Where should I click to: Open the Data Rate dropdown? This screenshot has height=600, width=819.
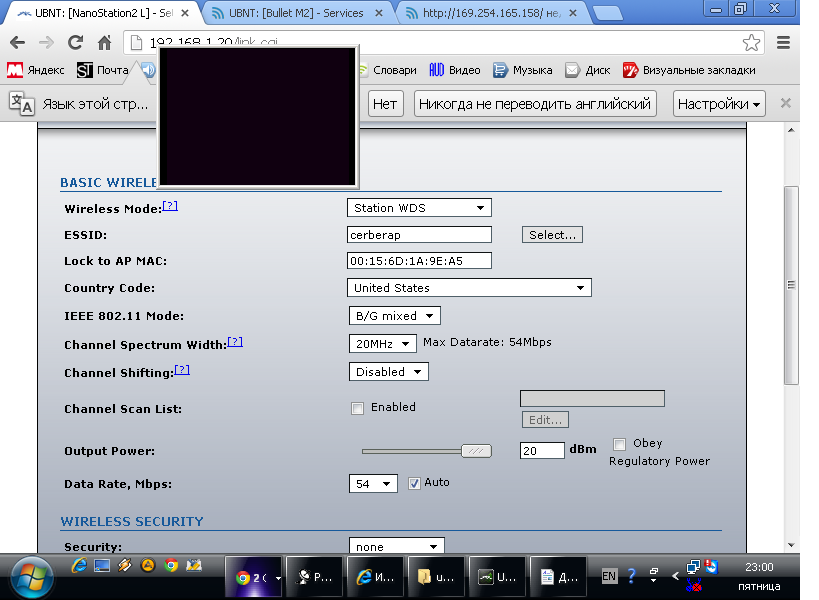(x=373, y=484)
